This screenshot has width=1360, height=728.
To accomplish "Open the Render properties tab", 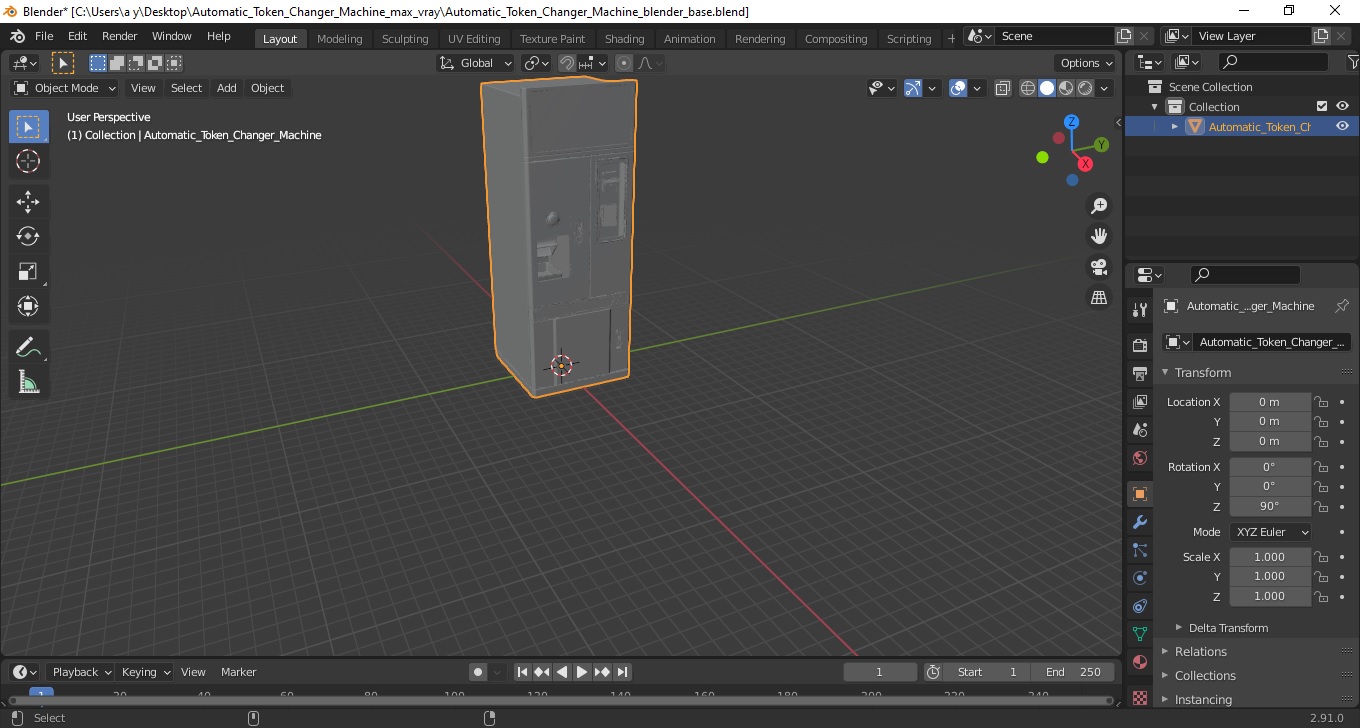I will click(1139, 346).
